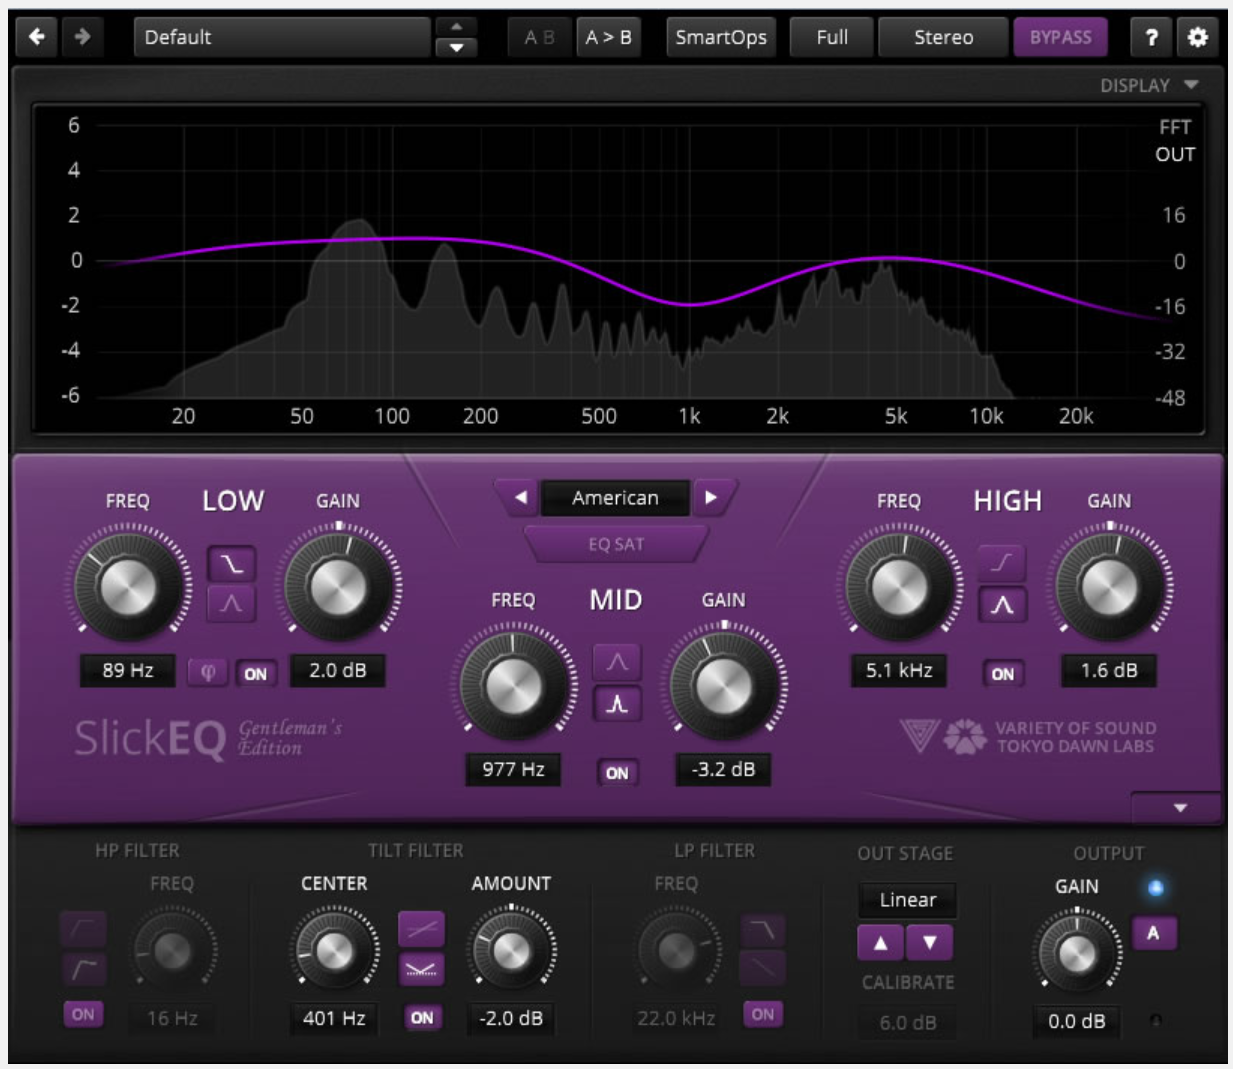The image size is (1233, 1069).
Task: Toggle the LOW band ON switch
Action: pyautogui.click(x=256, y=674)
